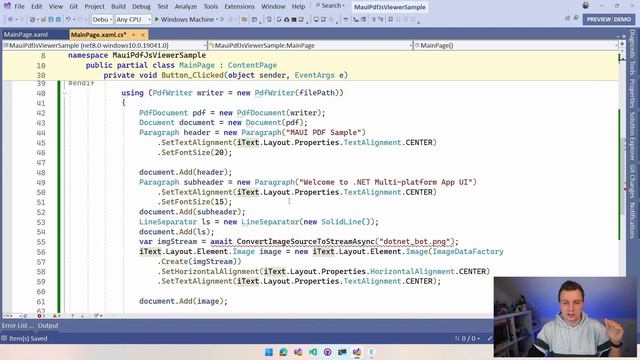Viewport: 640px width, 360px height.
Task: Collapse the using block at line 40
Action: click(x=64, y=93)
